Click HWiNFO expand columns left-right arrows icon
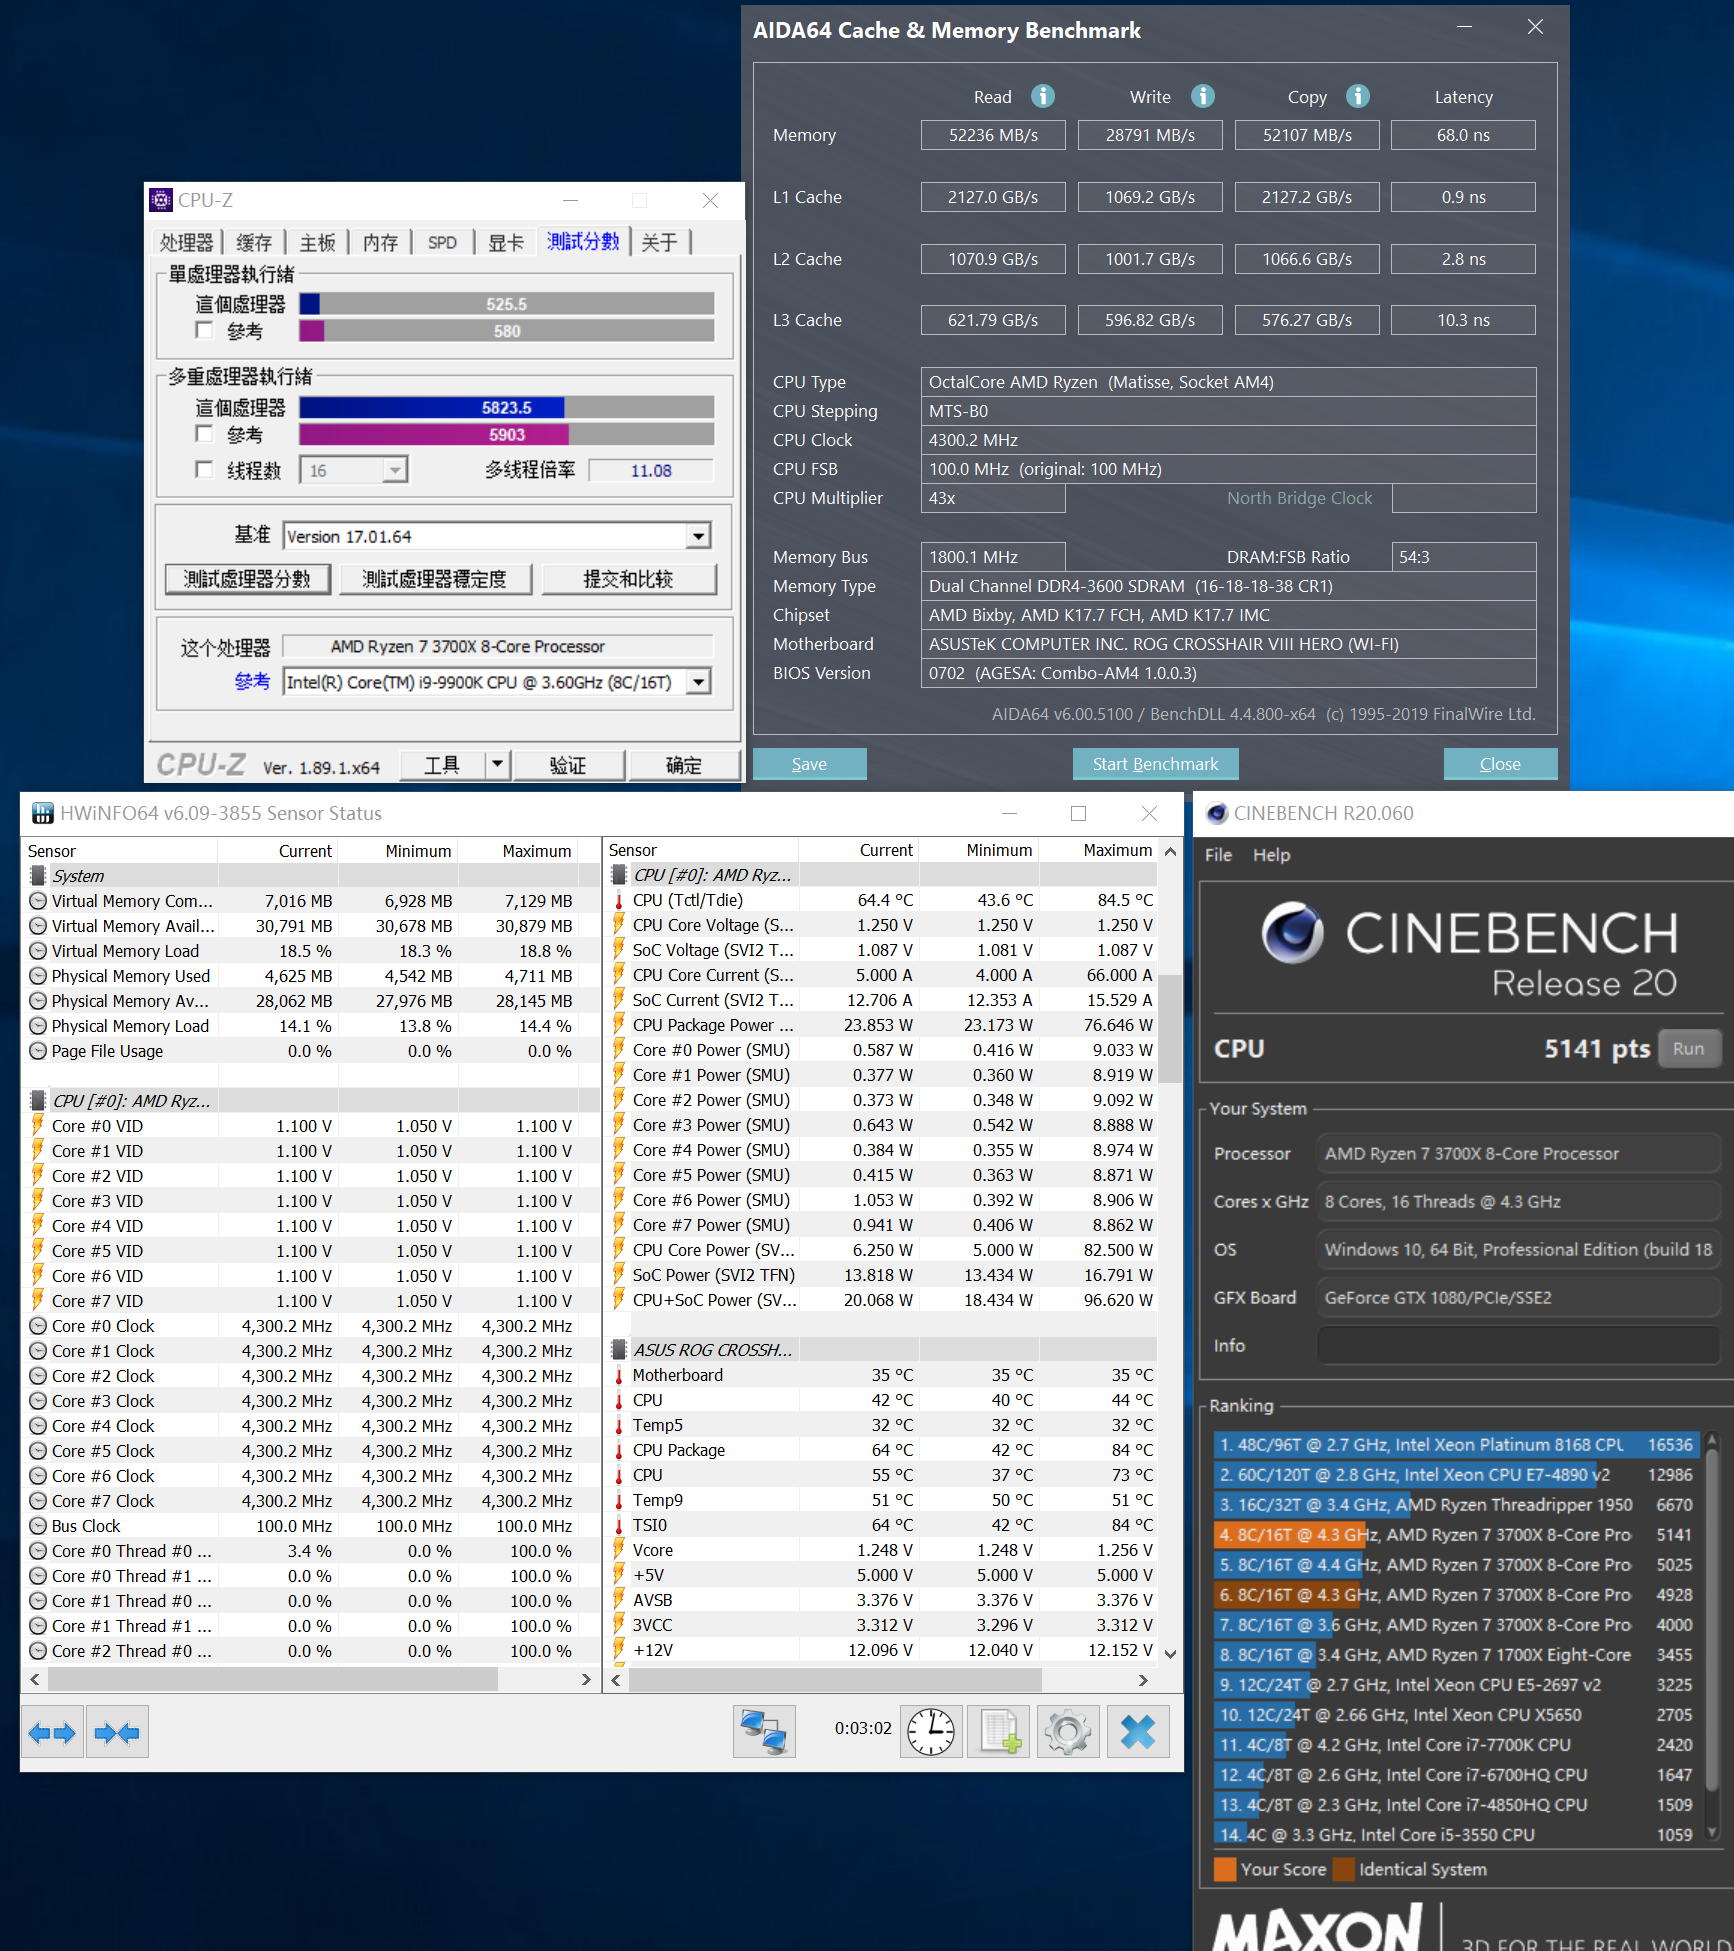Screen dimensions: 1734x1951 (53, 1732)
